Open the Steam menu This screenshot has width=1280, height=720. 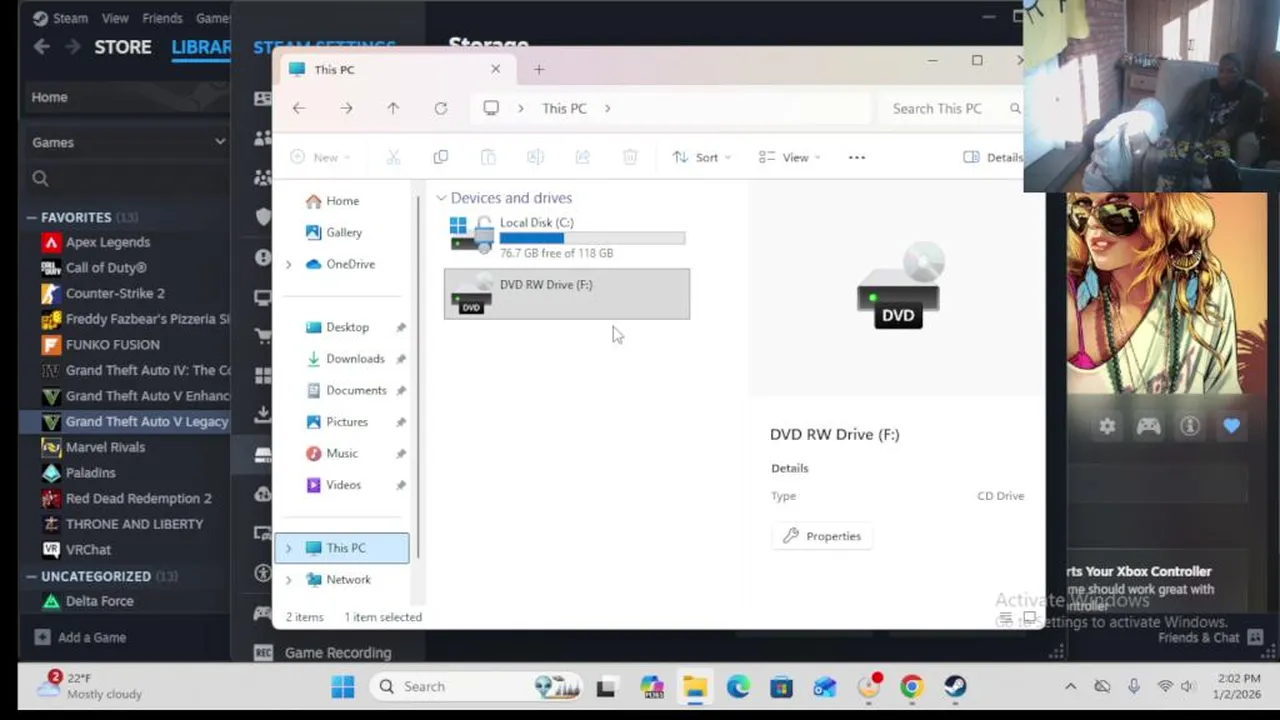coord(60,18)
